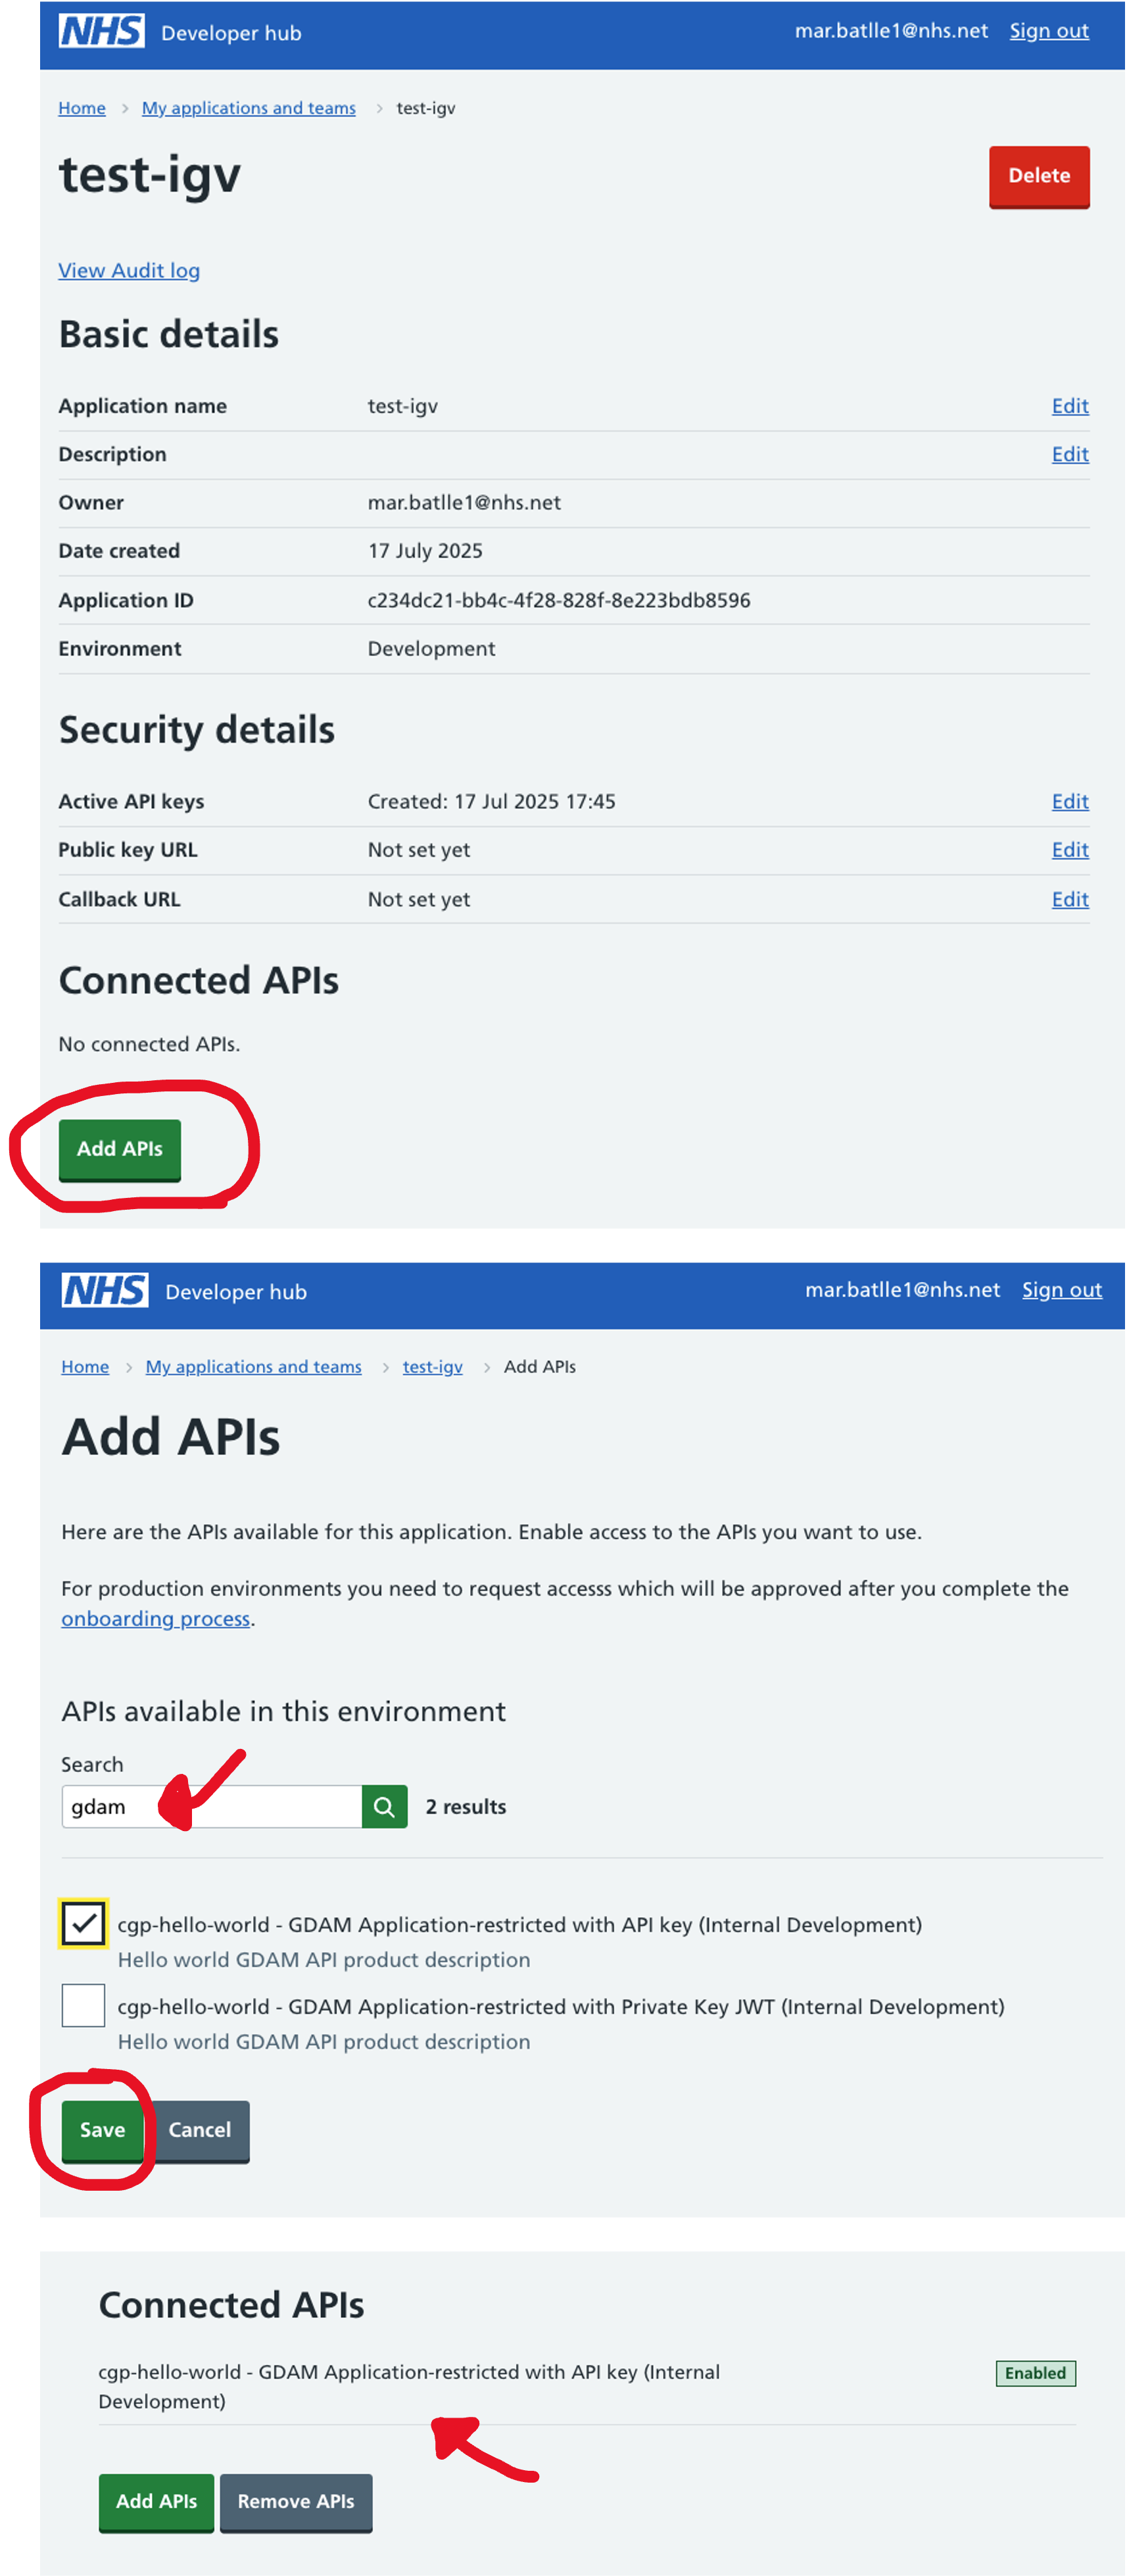Screen dimensions: 1127x2576
Task: Open My applications and teams top breadcrumb
Action: point(249,108)
